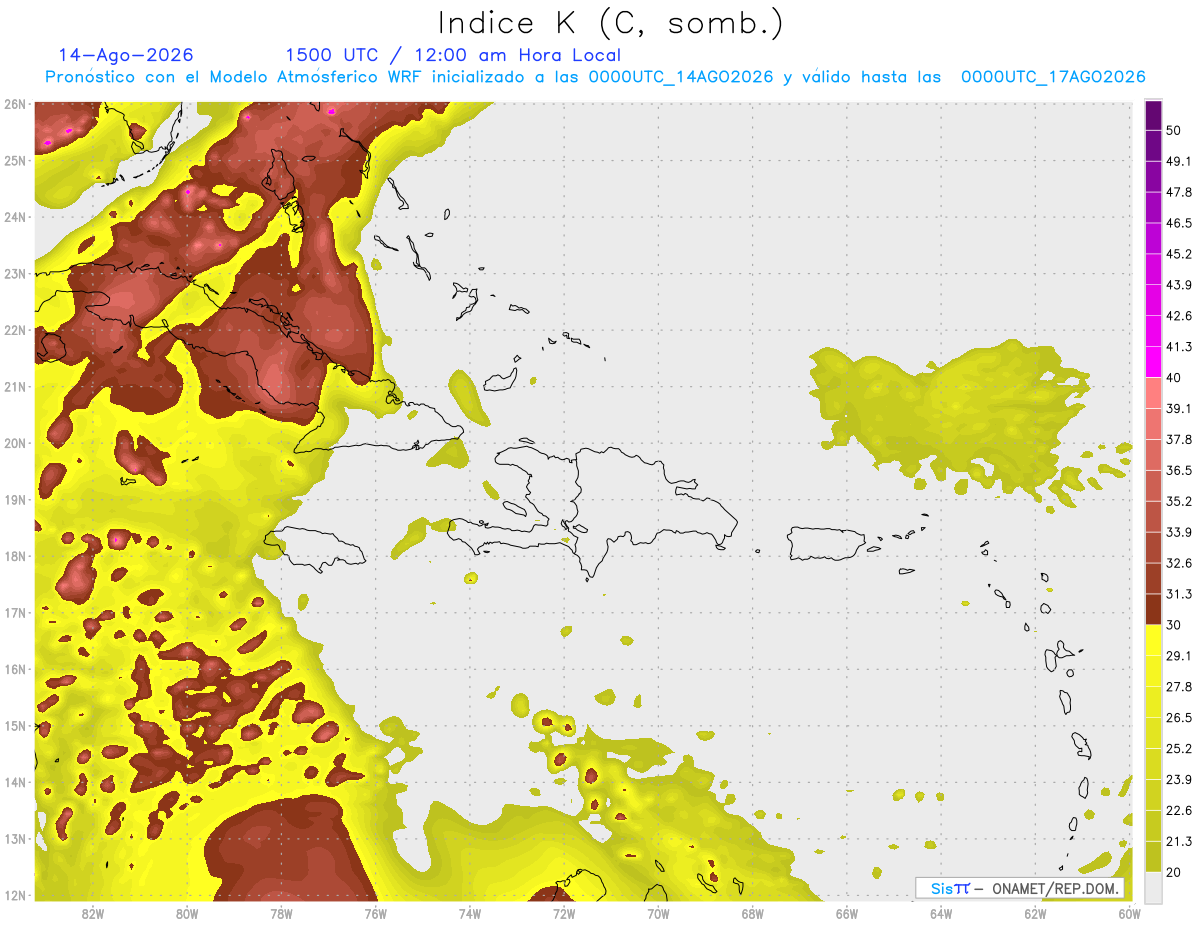Pick the salmon colorbar segment between 39.1 and 40
The image size is (1200, 927).
1153,393
